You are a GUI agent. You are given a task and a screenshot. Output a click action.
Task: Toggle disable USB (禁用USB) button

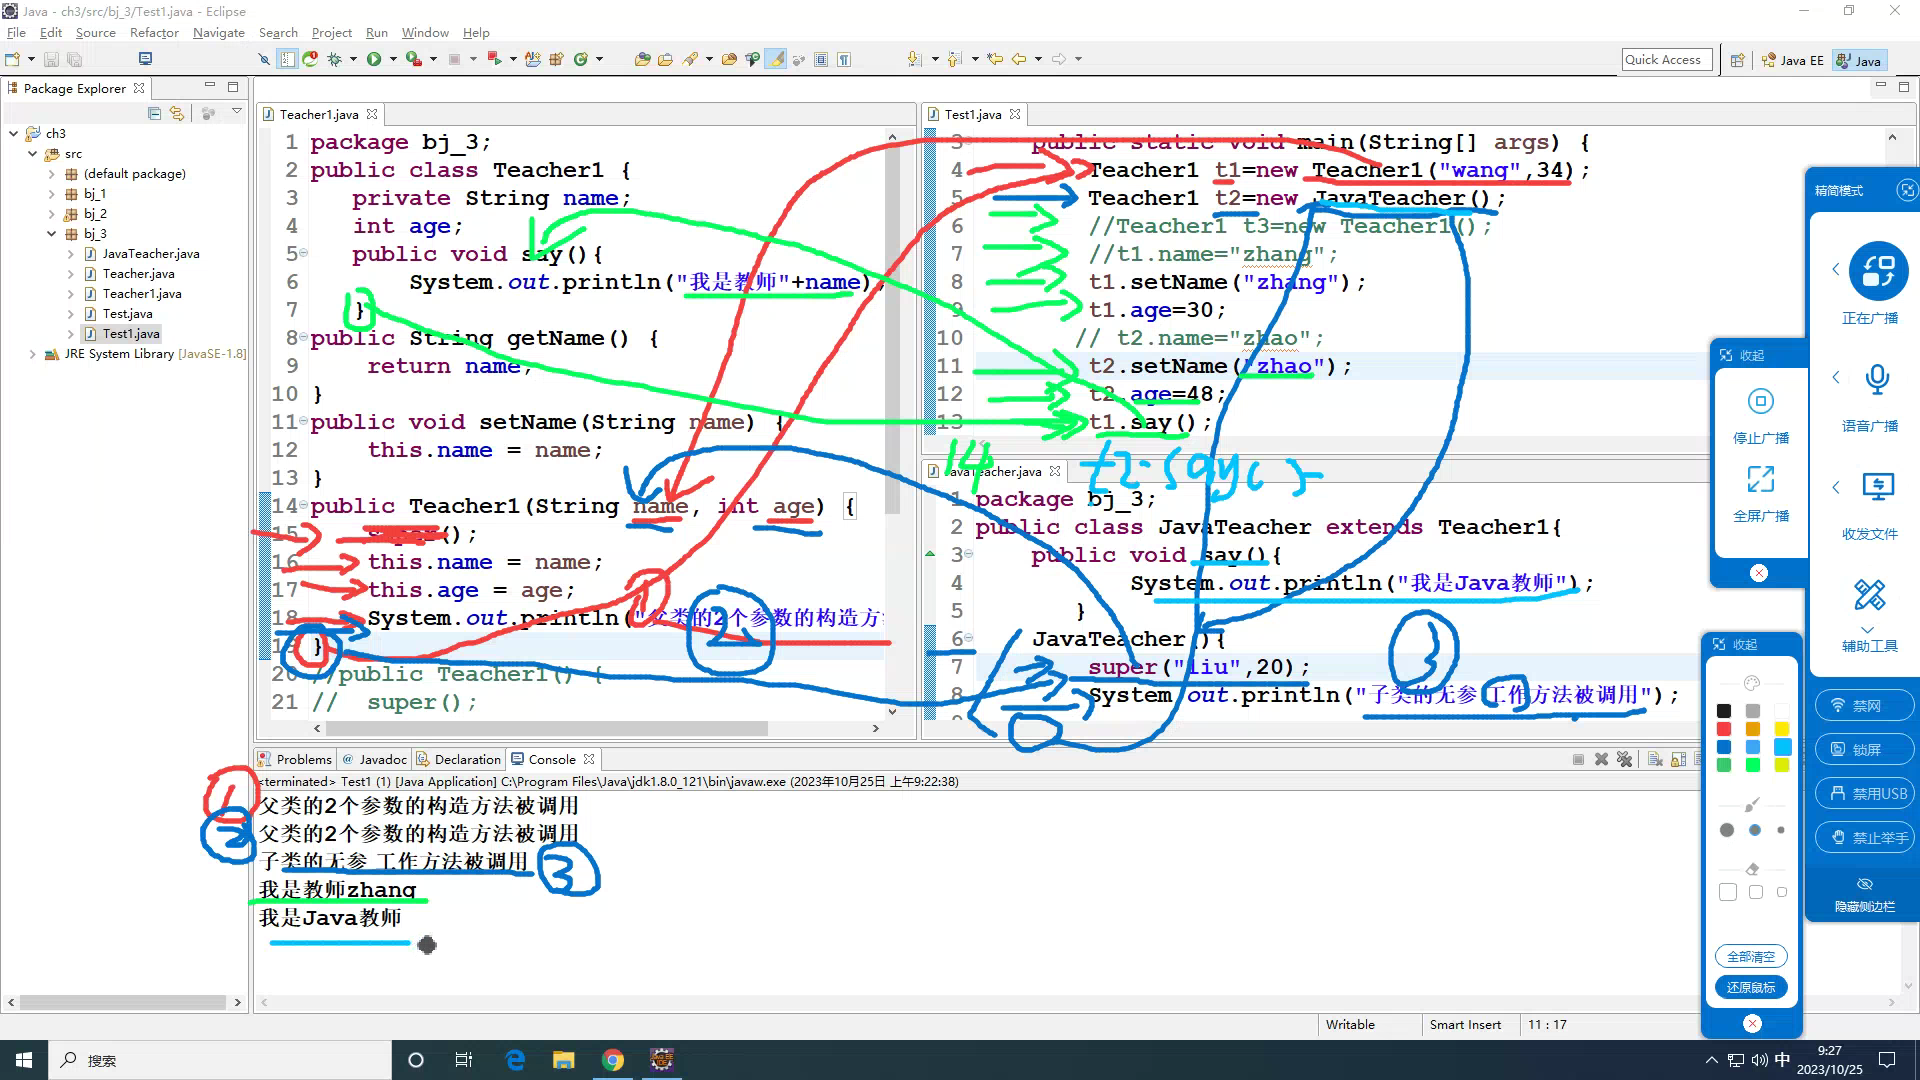[x=1864, y=794]
